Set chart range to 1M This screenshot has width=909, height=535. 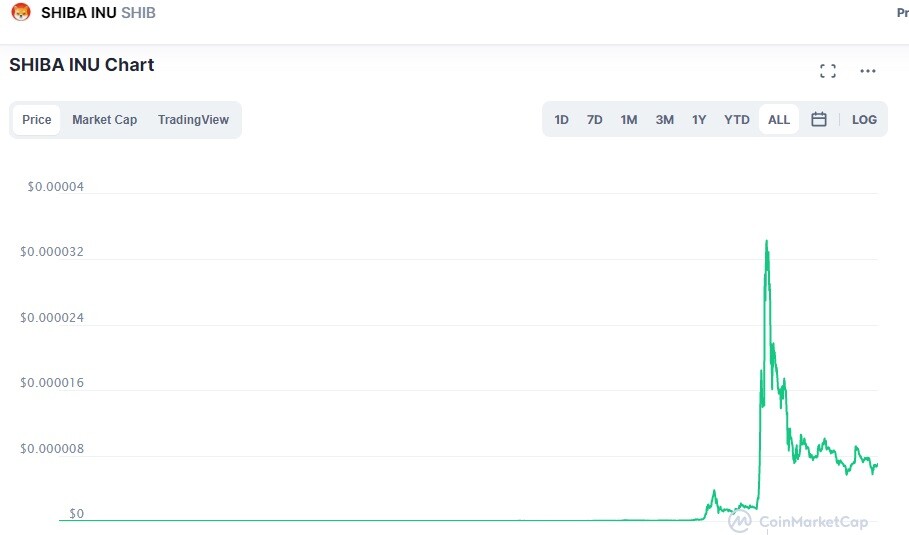[628, 119]
